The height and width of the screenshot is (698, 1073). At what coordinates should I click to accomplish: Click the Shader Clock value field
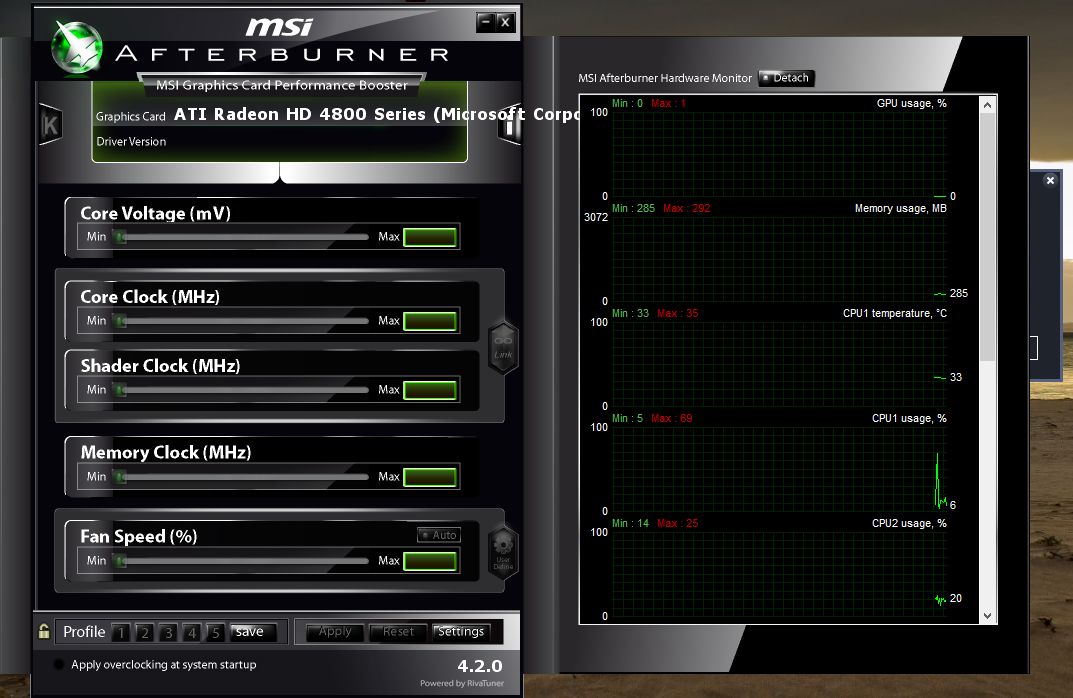click(x=430, y=390)
